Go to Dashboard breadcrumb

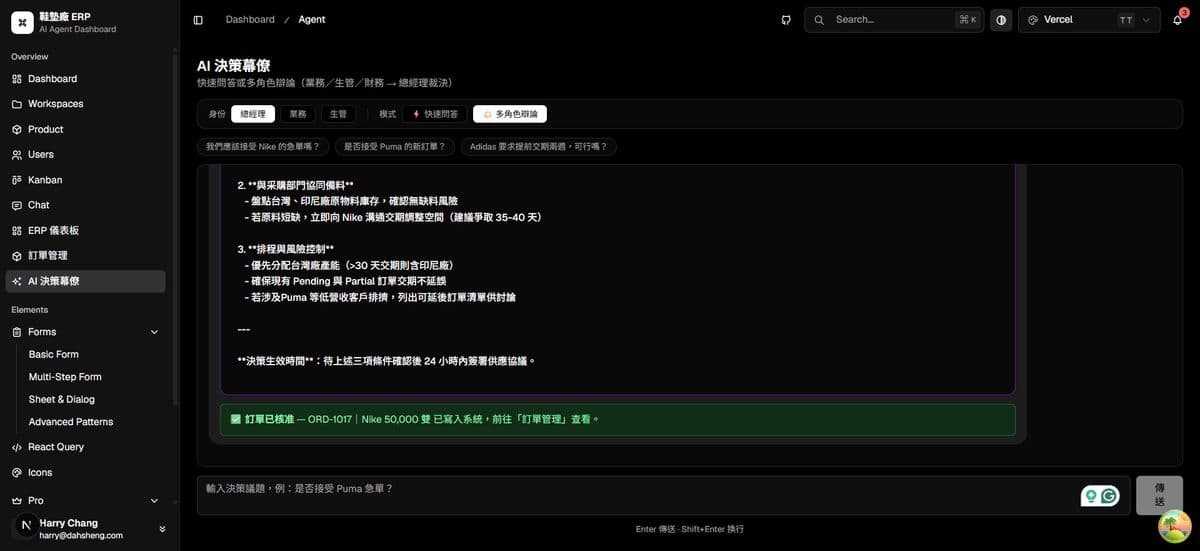coord(250,20)
